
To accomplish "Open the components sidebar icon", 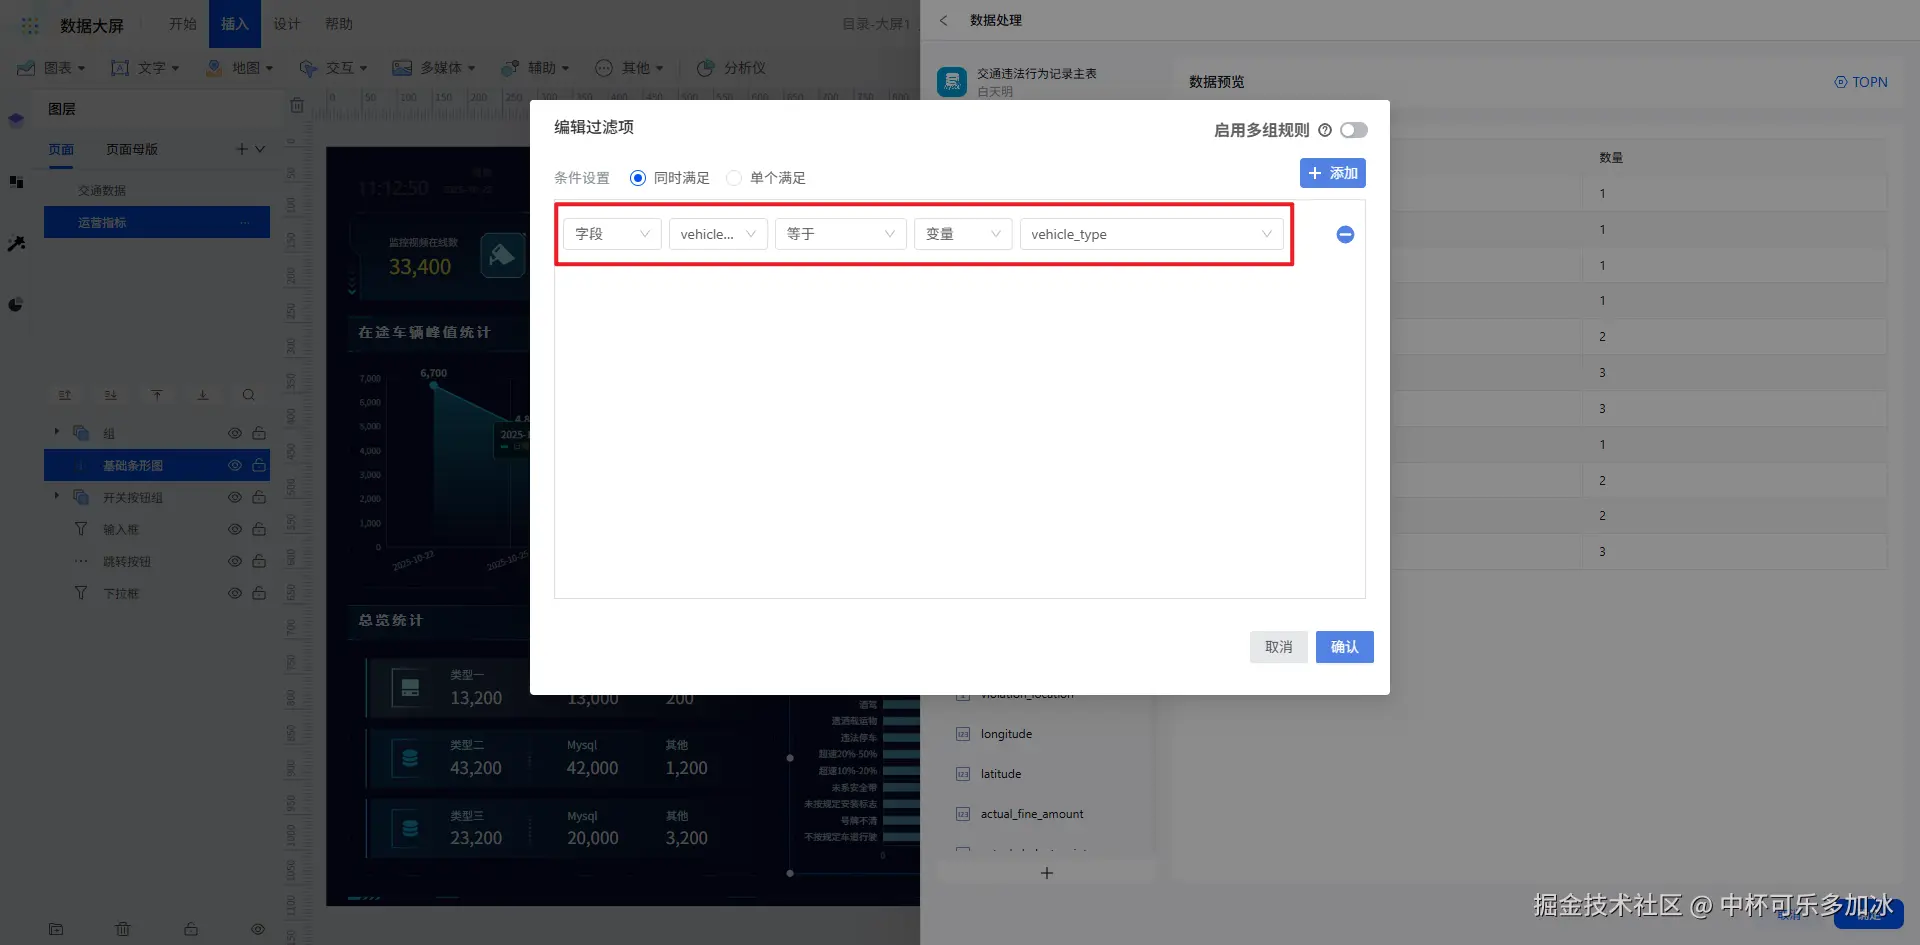I will click(x=16, y=182).
